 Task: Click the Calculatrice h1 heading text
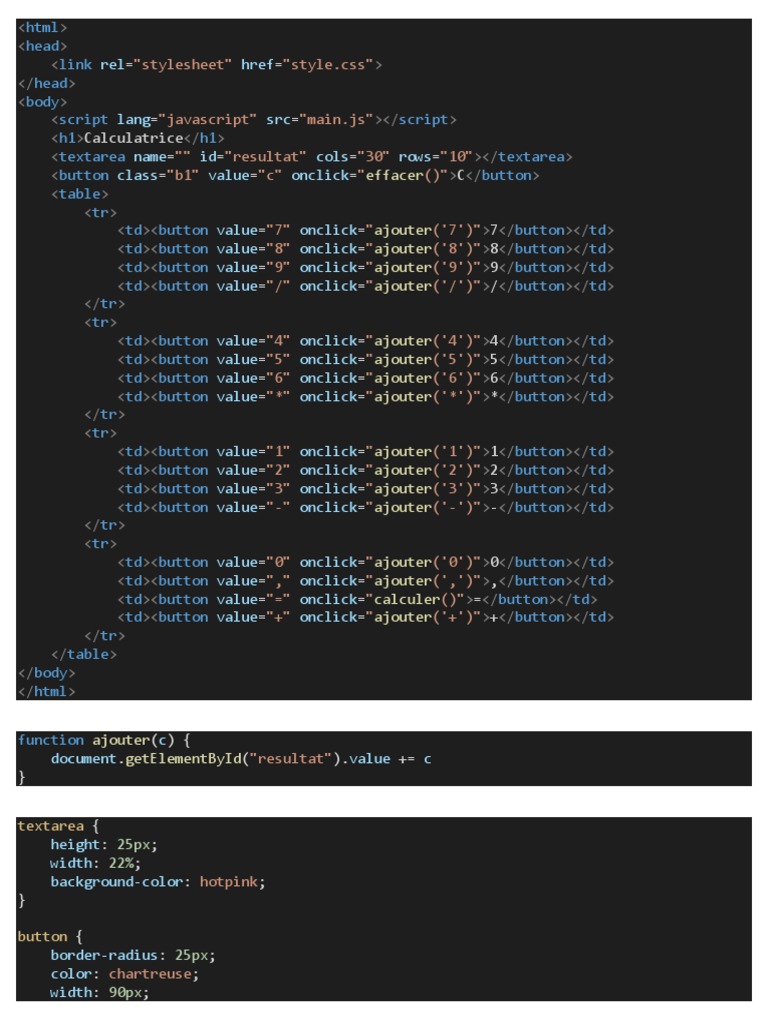pyautogui.click(x=134, y=138)
